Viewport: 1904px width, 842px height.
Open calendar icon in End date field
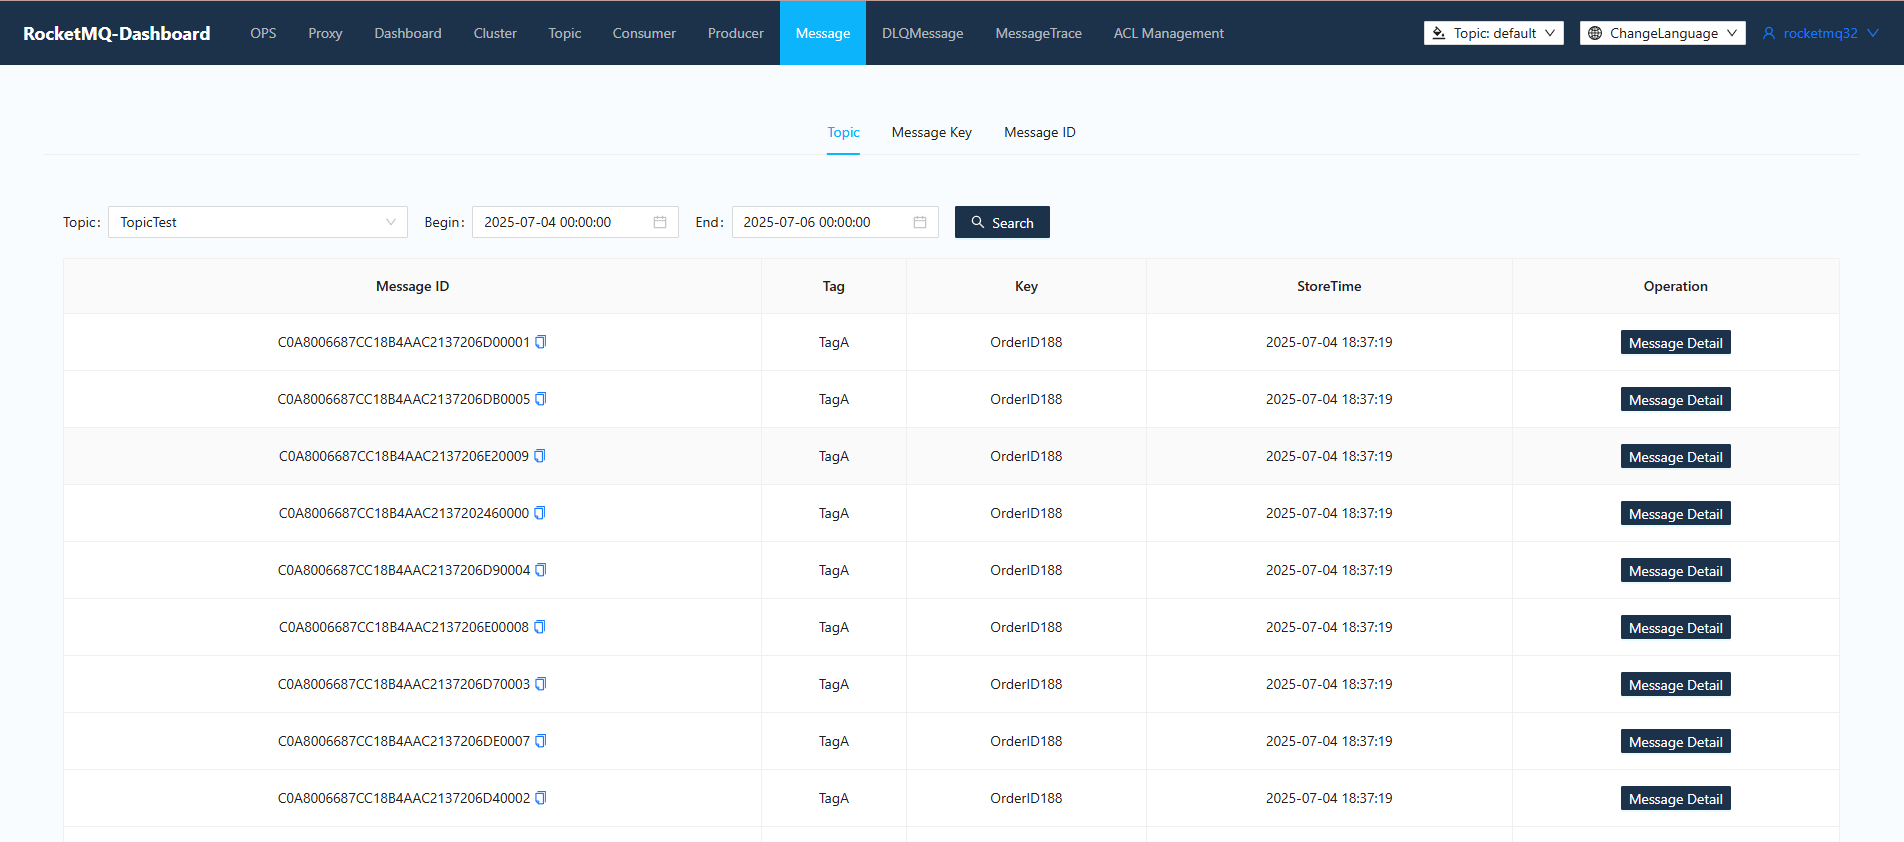pos(920,222)
